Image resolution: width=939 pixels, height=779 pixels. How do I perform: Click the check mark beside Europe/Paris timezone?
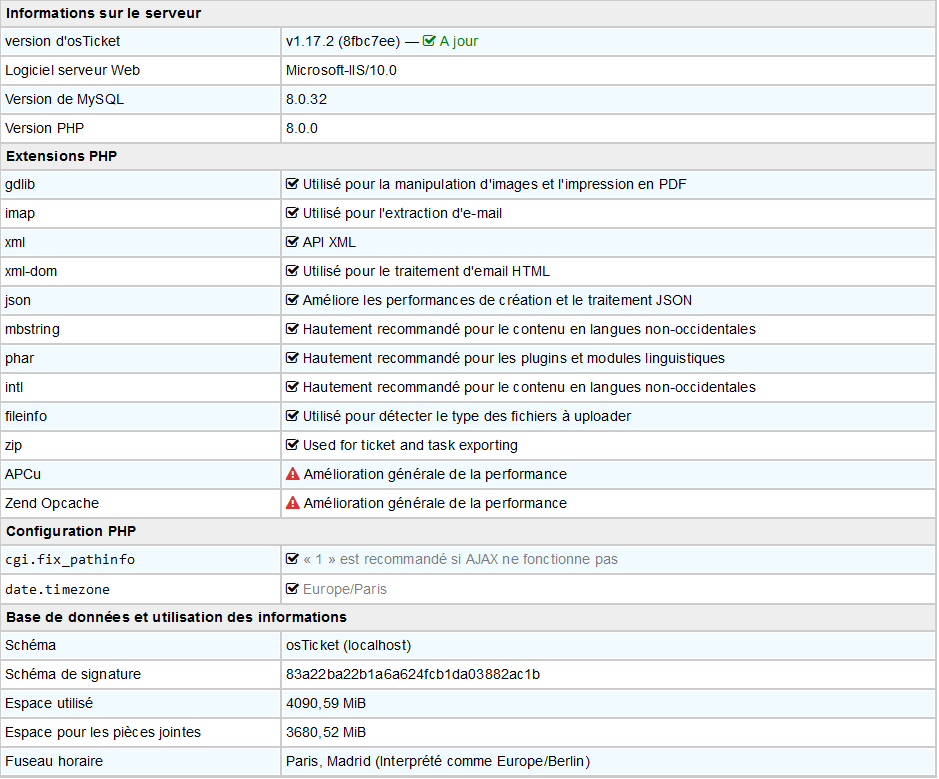click(292, 589)
